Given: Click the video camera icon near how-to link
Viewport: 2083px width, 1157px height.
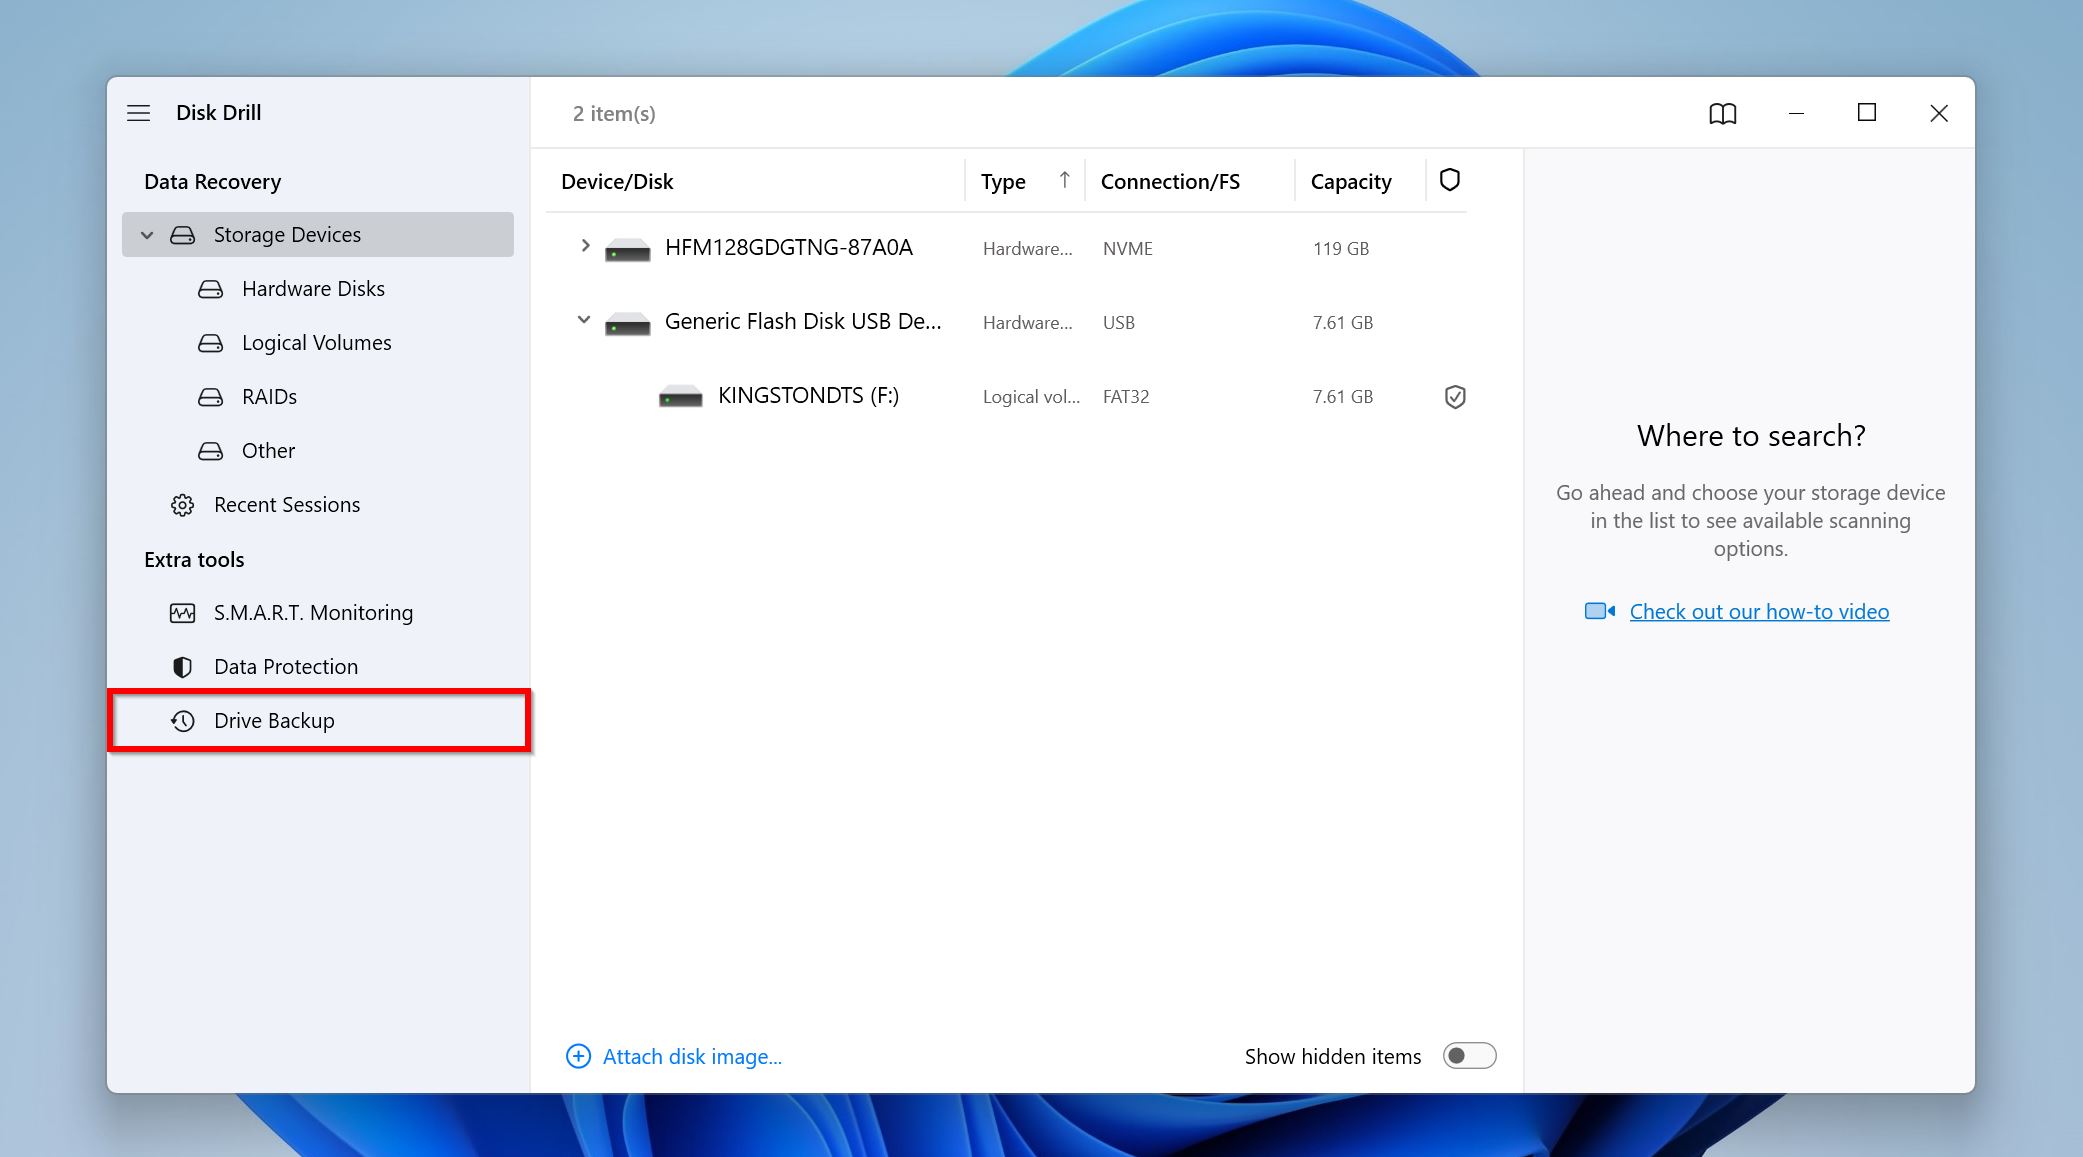Looking at the screenshot, I should point(1600,611).
